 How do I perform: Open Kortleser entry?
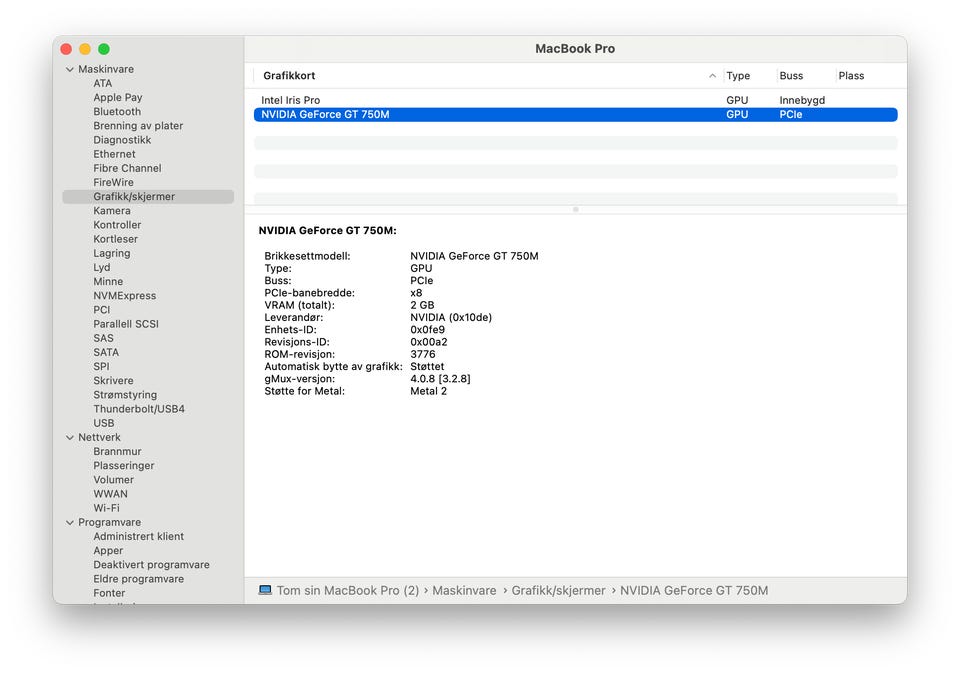click(x=115, y=239)
